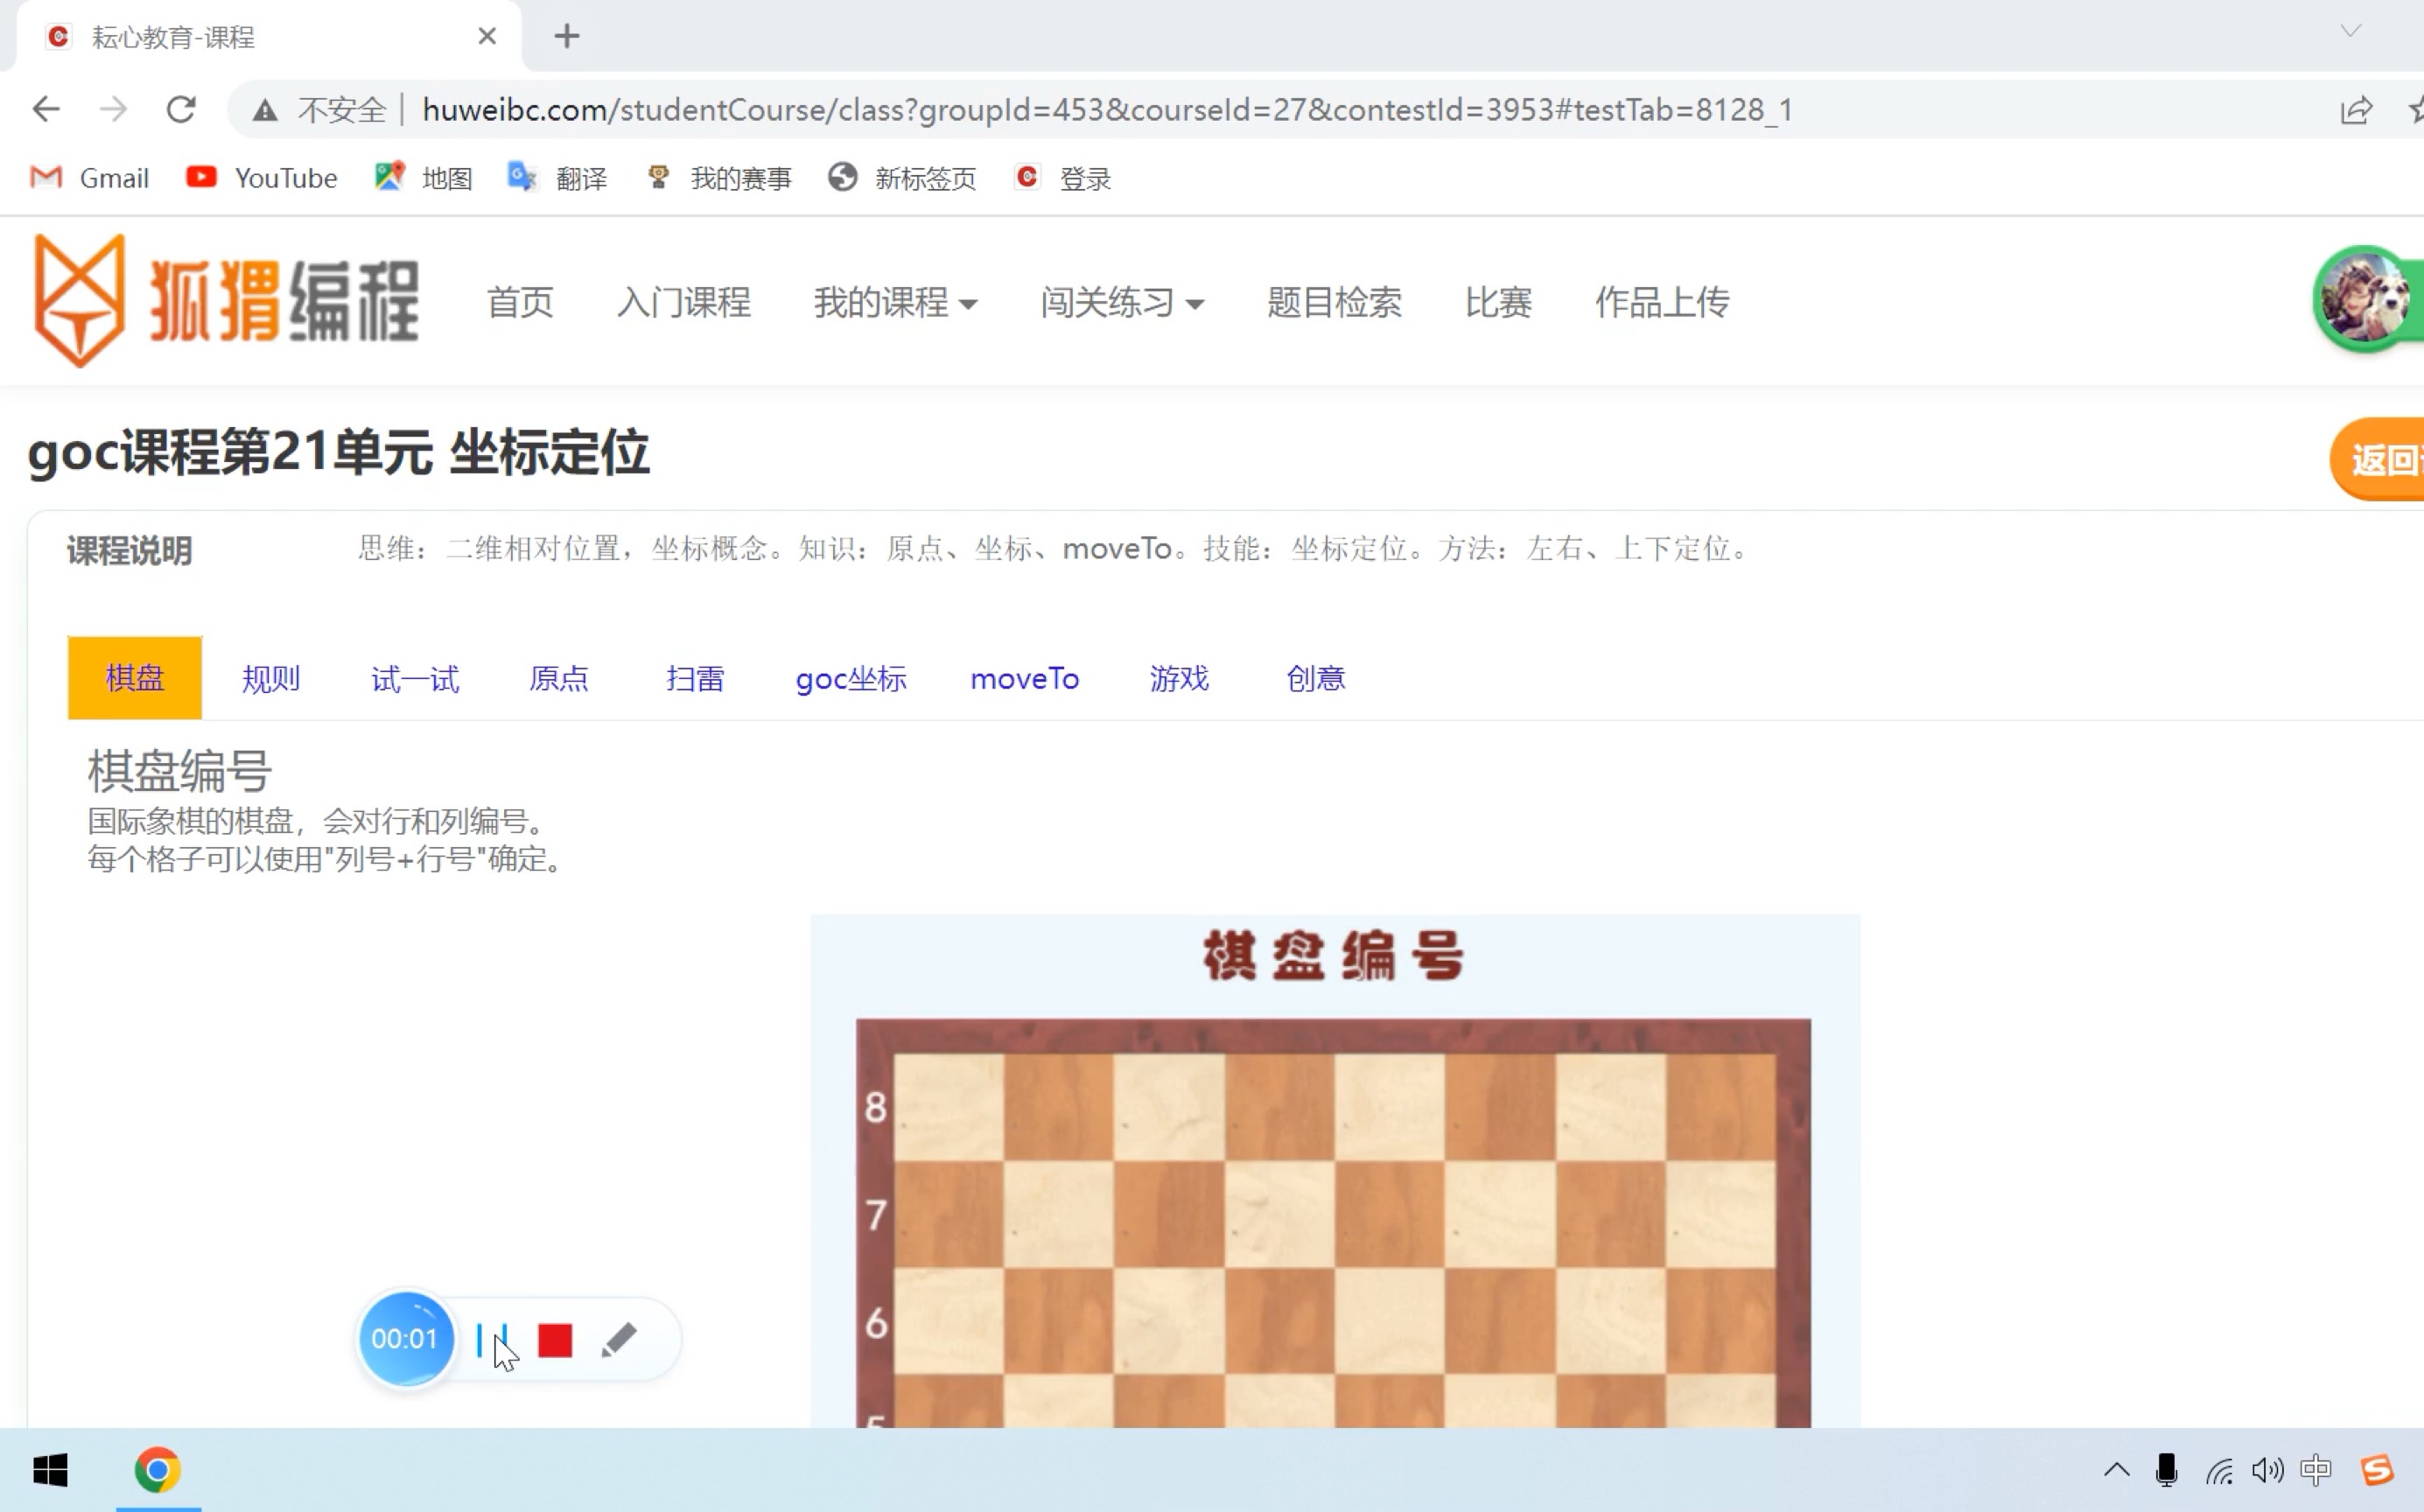2424x1512 pixels.
Task: Open the 翻译 translate bookmark
Action: pyautogui.click(x=558, y=178)
